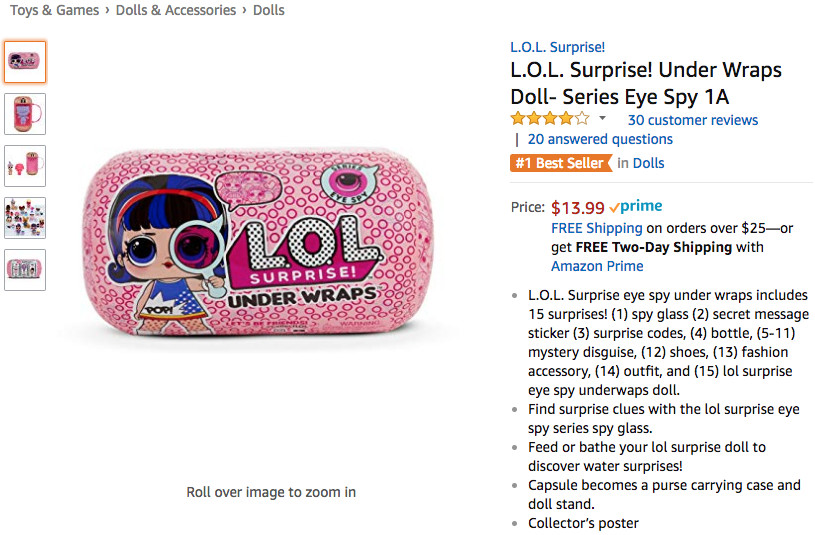Click the star rating icons

(x=550, y=119)
